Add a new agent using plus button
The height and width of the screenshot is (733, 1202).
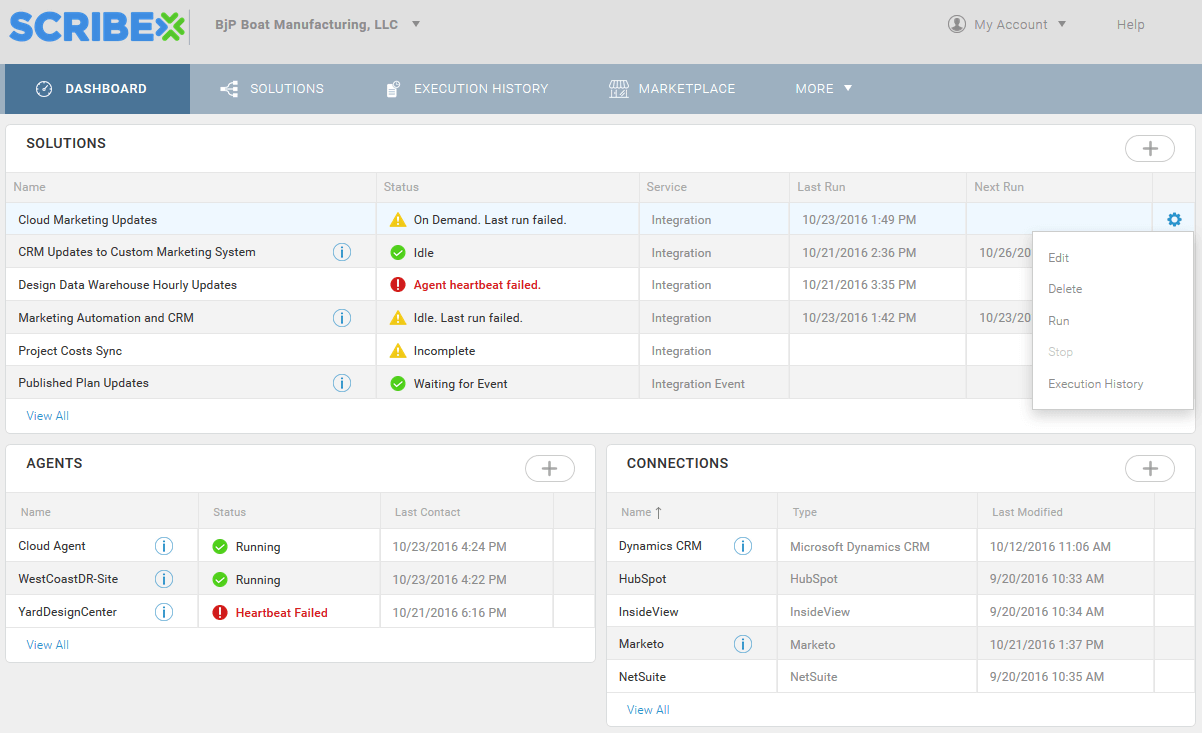tap(550, 468)
